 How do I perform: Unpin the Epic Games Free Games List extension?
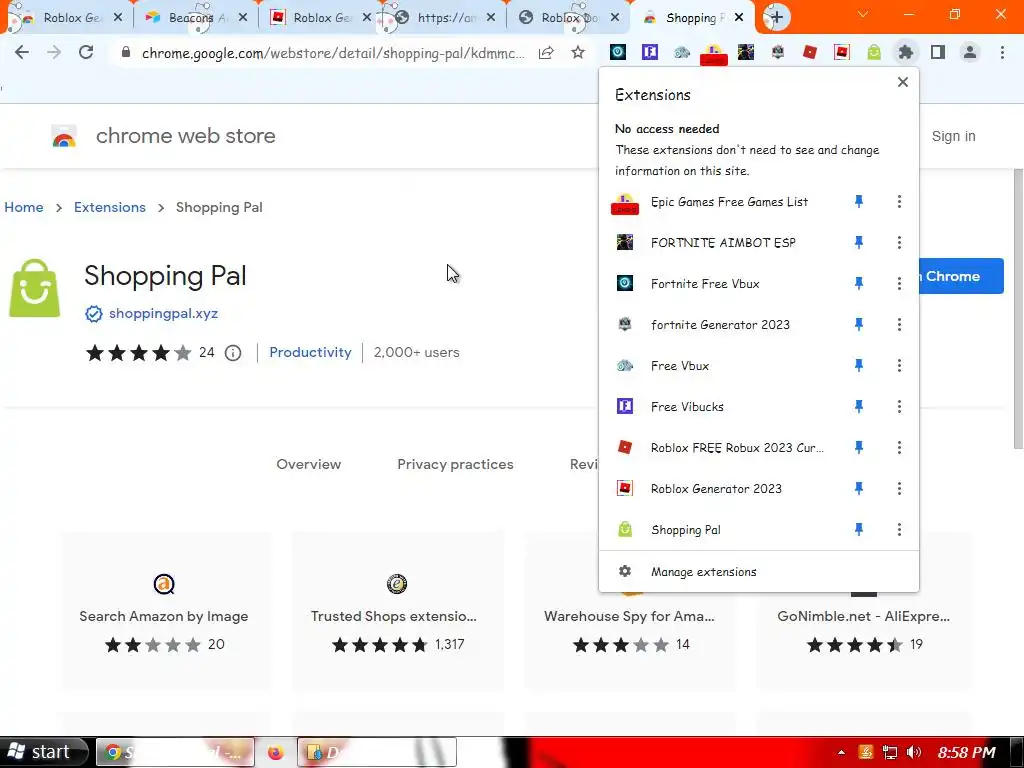859,202
